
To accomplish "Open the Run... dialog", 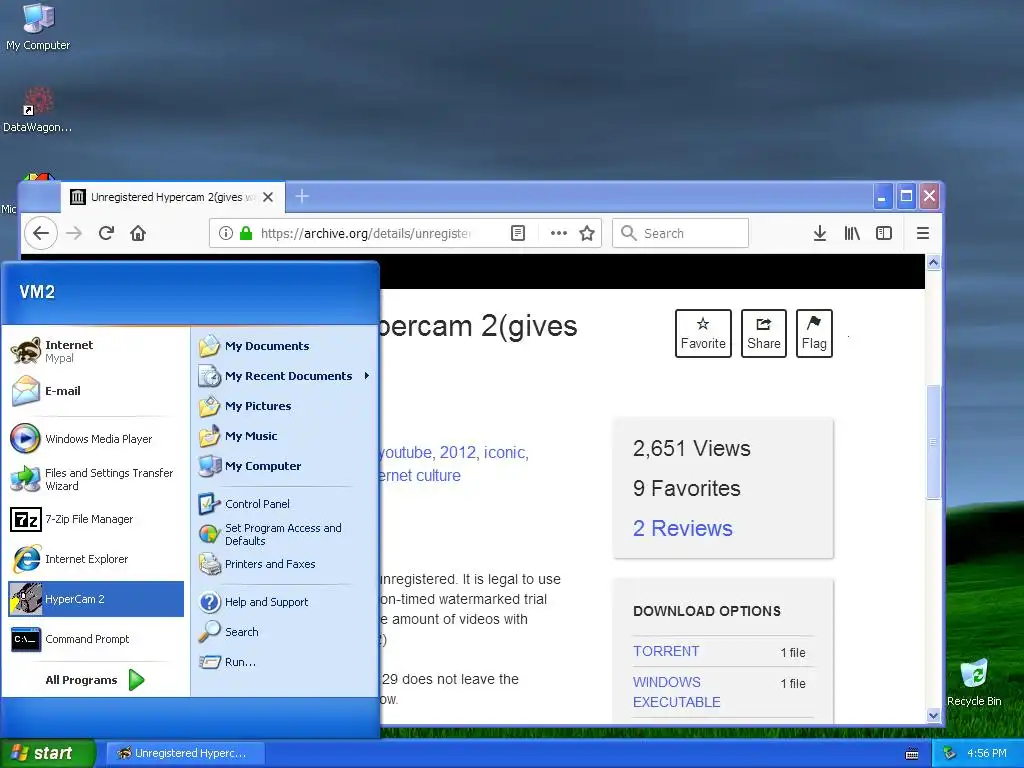I will [x=284, y=662].
